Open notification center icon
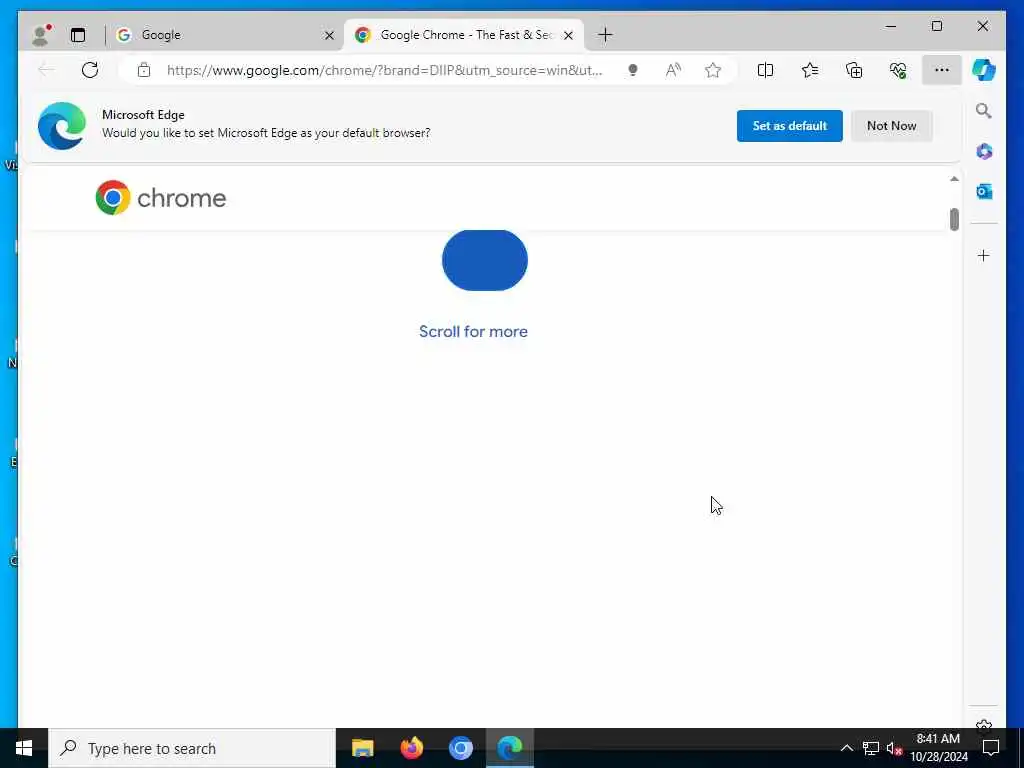Viewport: 1024px width, 768px height. [x=991, y=748]
